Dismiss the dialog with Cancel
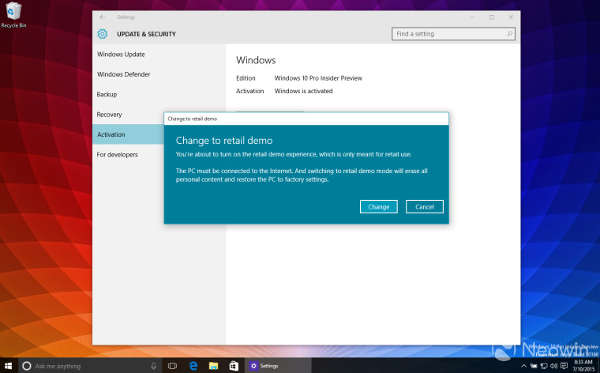 coord(425,207)
